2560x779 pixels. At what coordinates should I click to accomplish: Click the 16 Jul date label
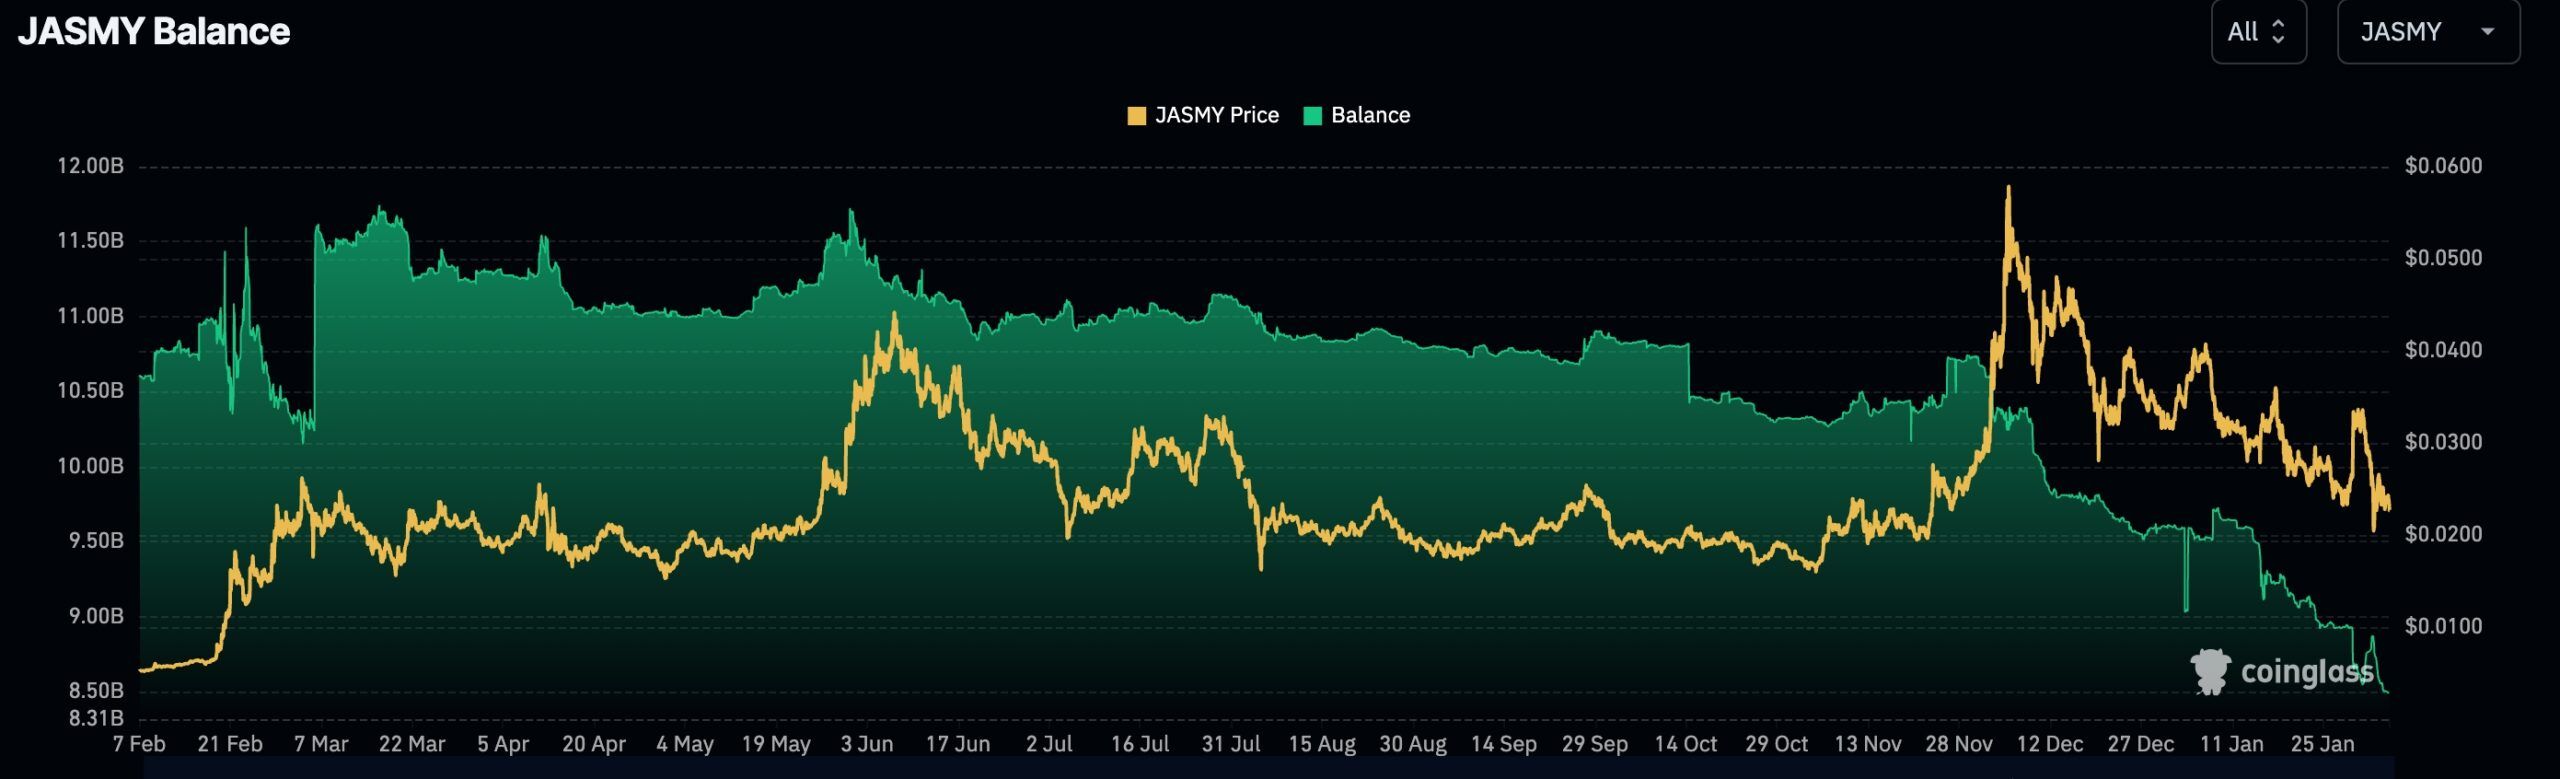1140,744
